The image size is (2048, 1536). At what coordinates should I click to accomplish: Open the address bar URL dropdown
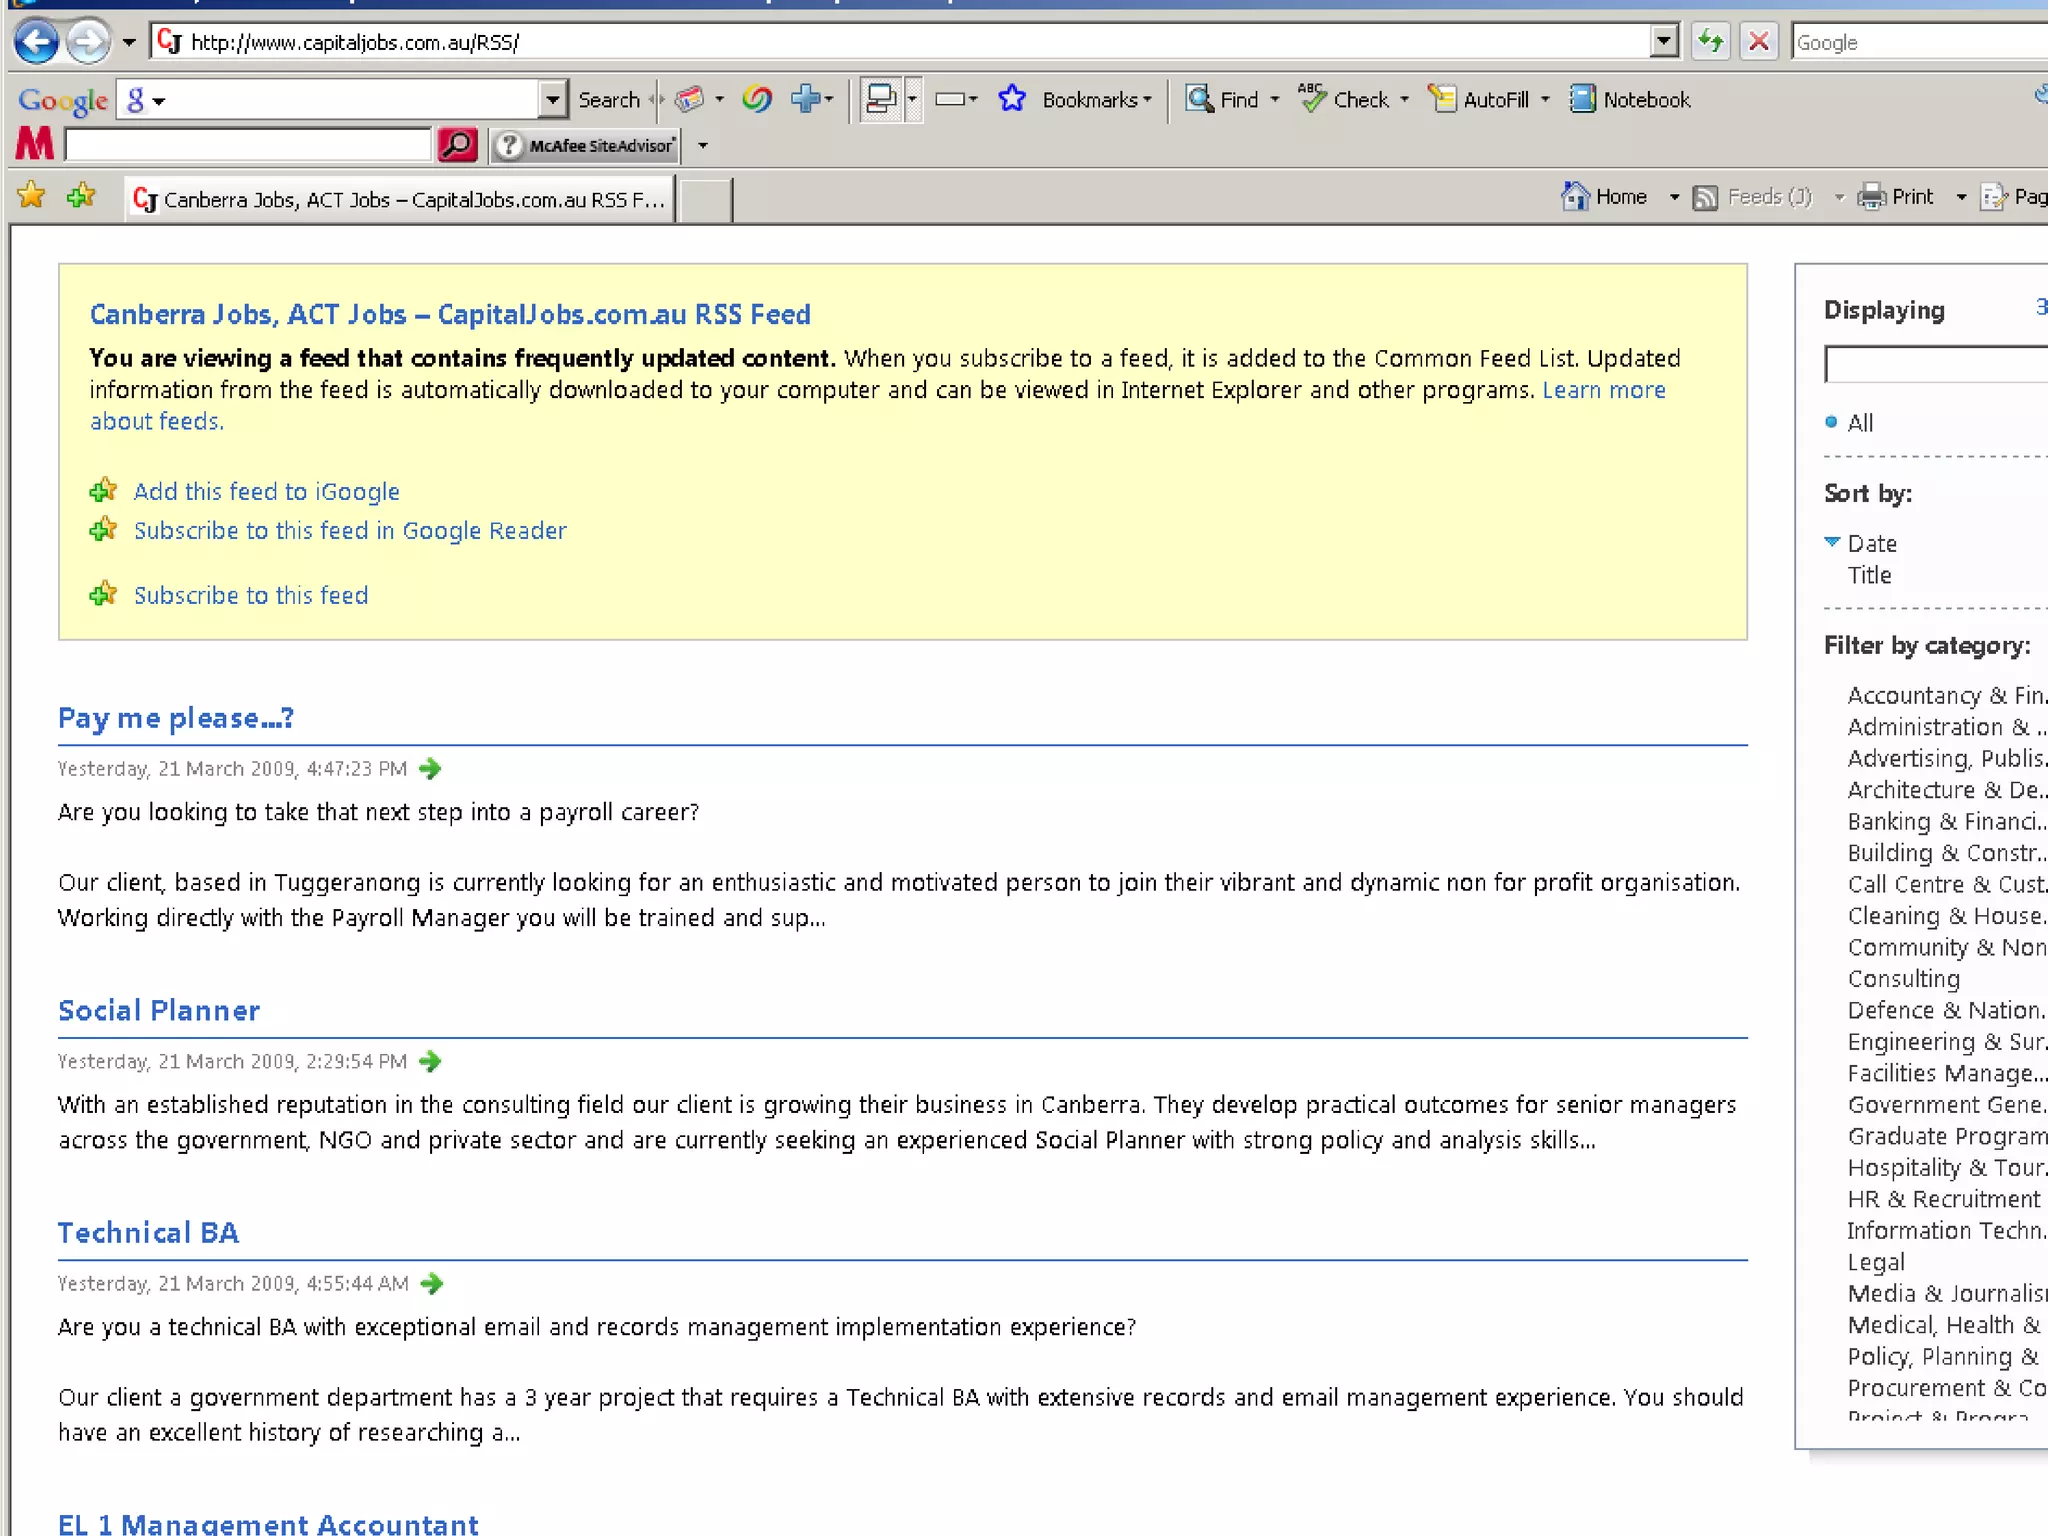[1662, 42]
